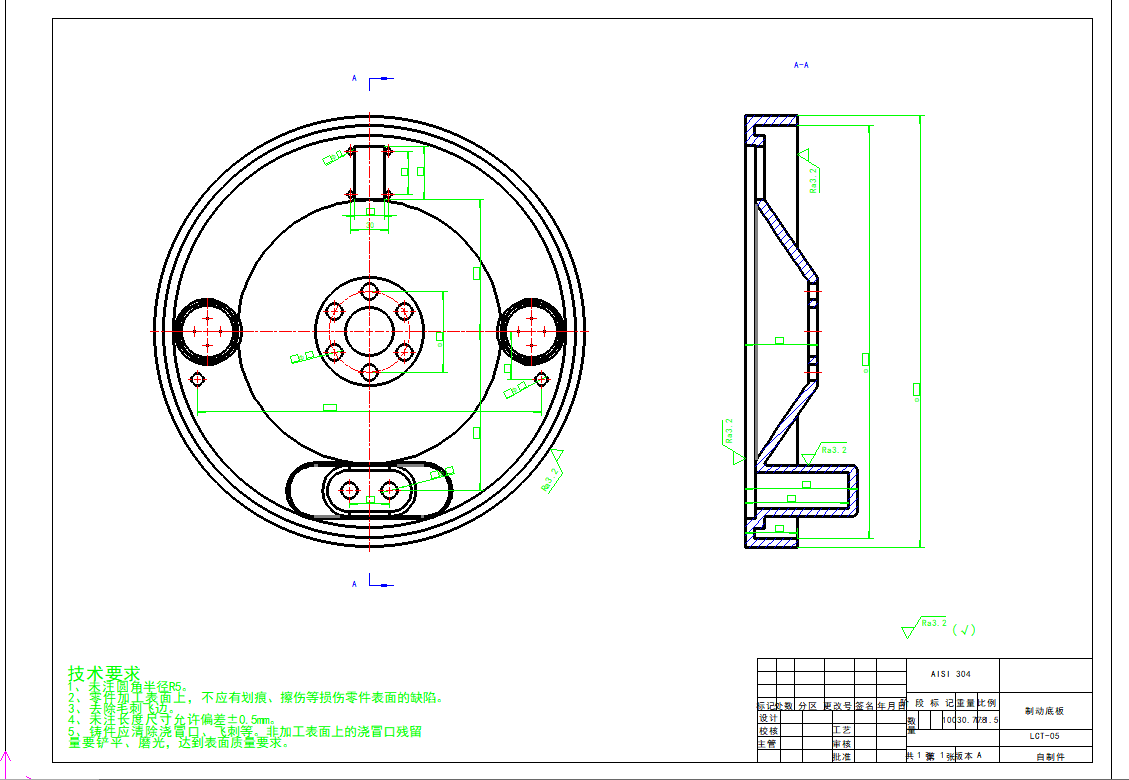Image resolution: width=1129 pixels, height=780 pixels.
Task: Select the LCT-05 drawing number cell
Action: pos(1045,736)
